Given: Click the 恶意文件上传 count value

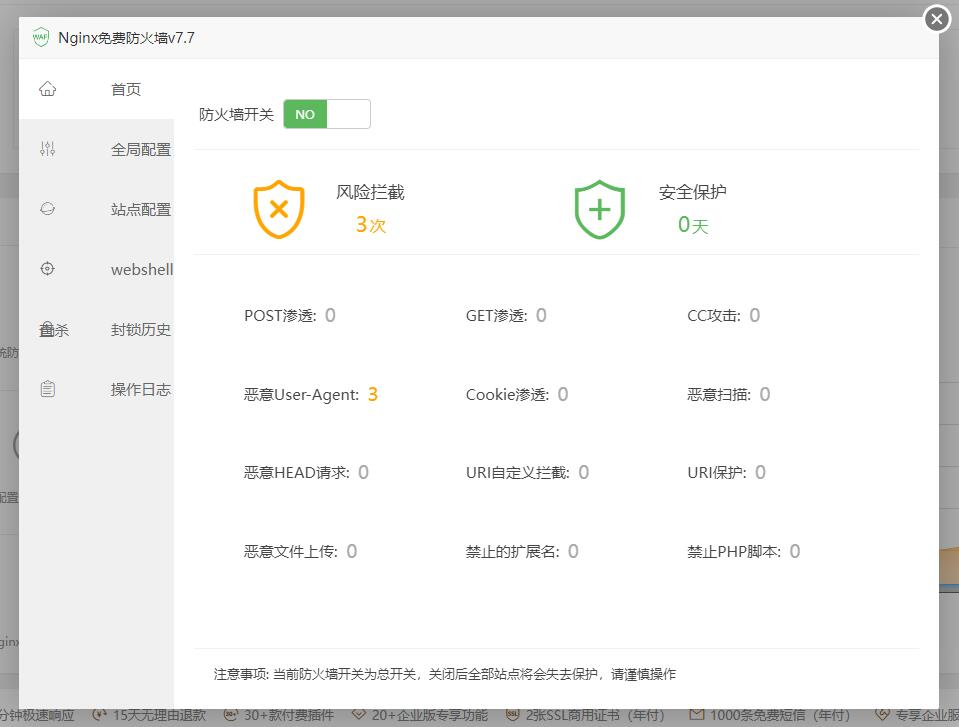Looking at the screenshot, I should 352,551.
